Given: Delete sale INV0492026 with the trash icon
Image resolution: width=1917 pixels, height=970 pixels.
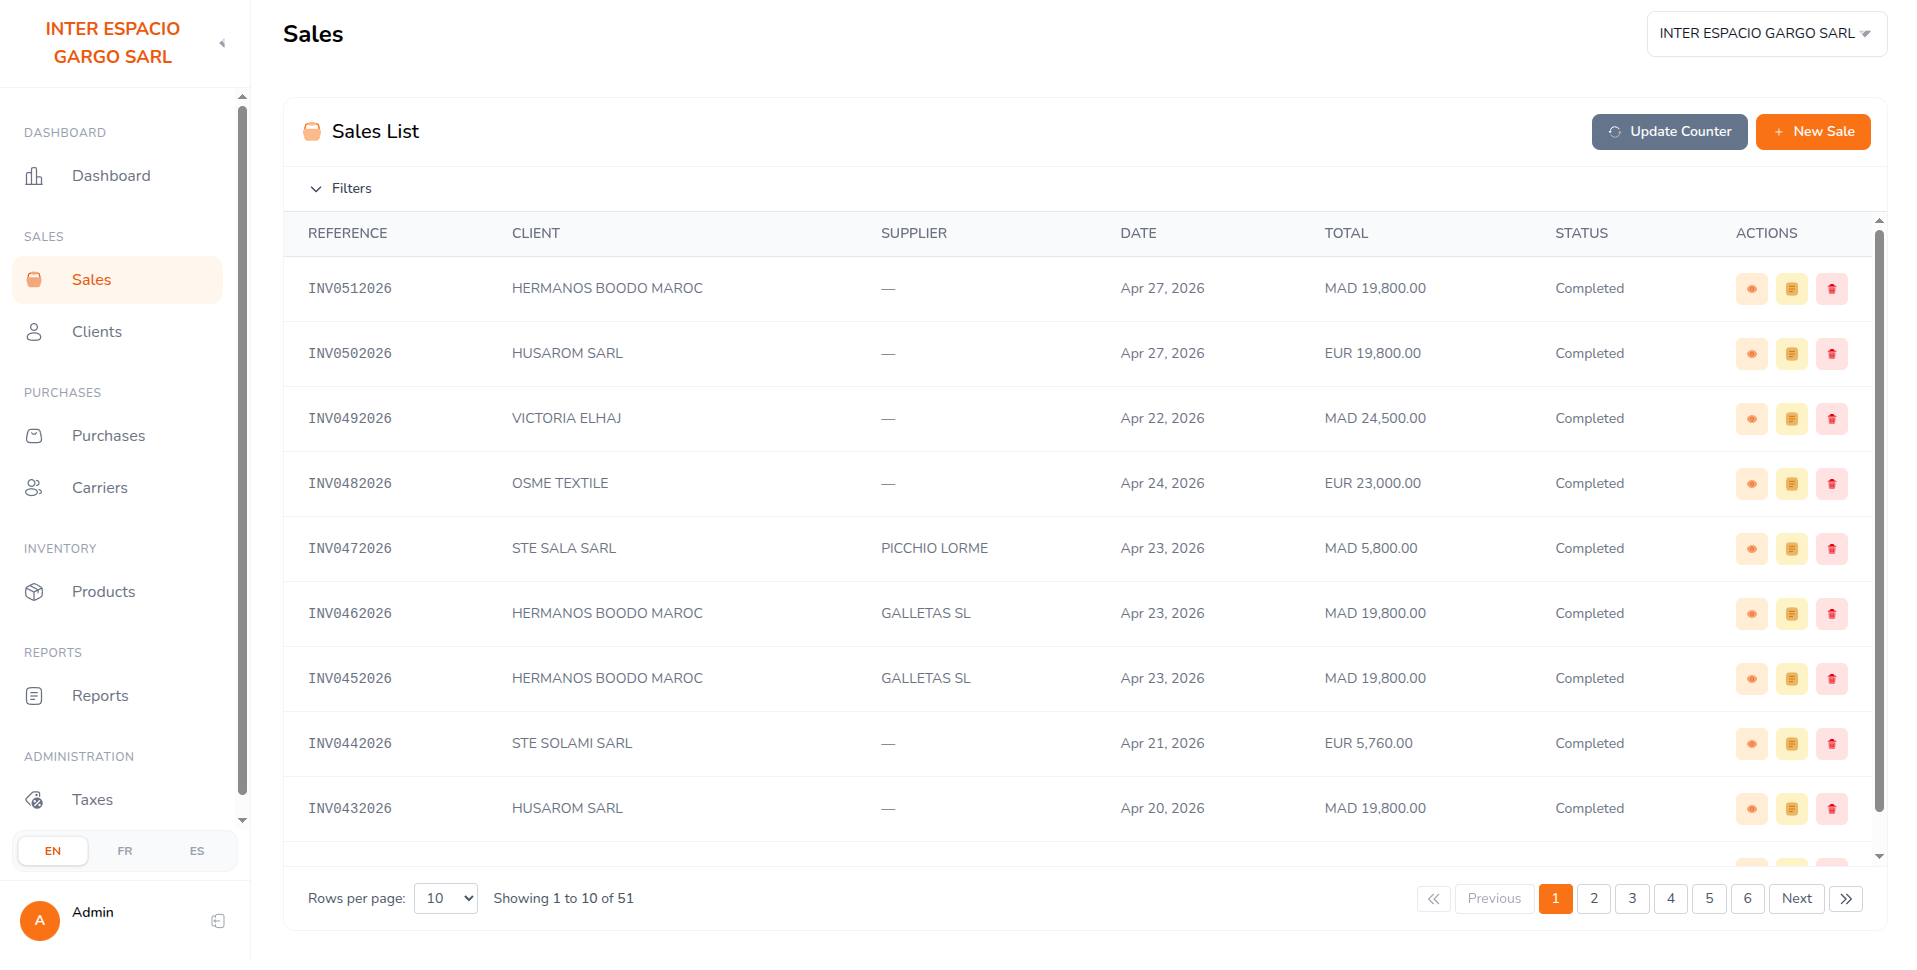Looking at the screenshot, I should [x=1831, y=419].
